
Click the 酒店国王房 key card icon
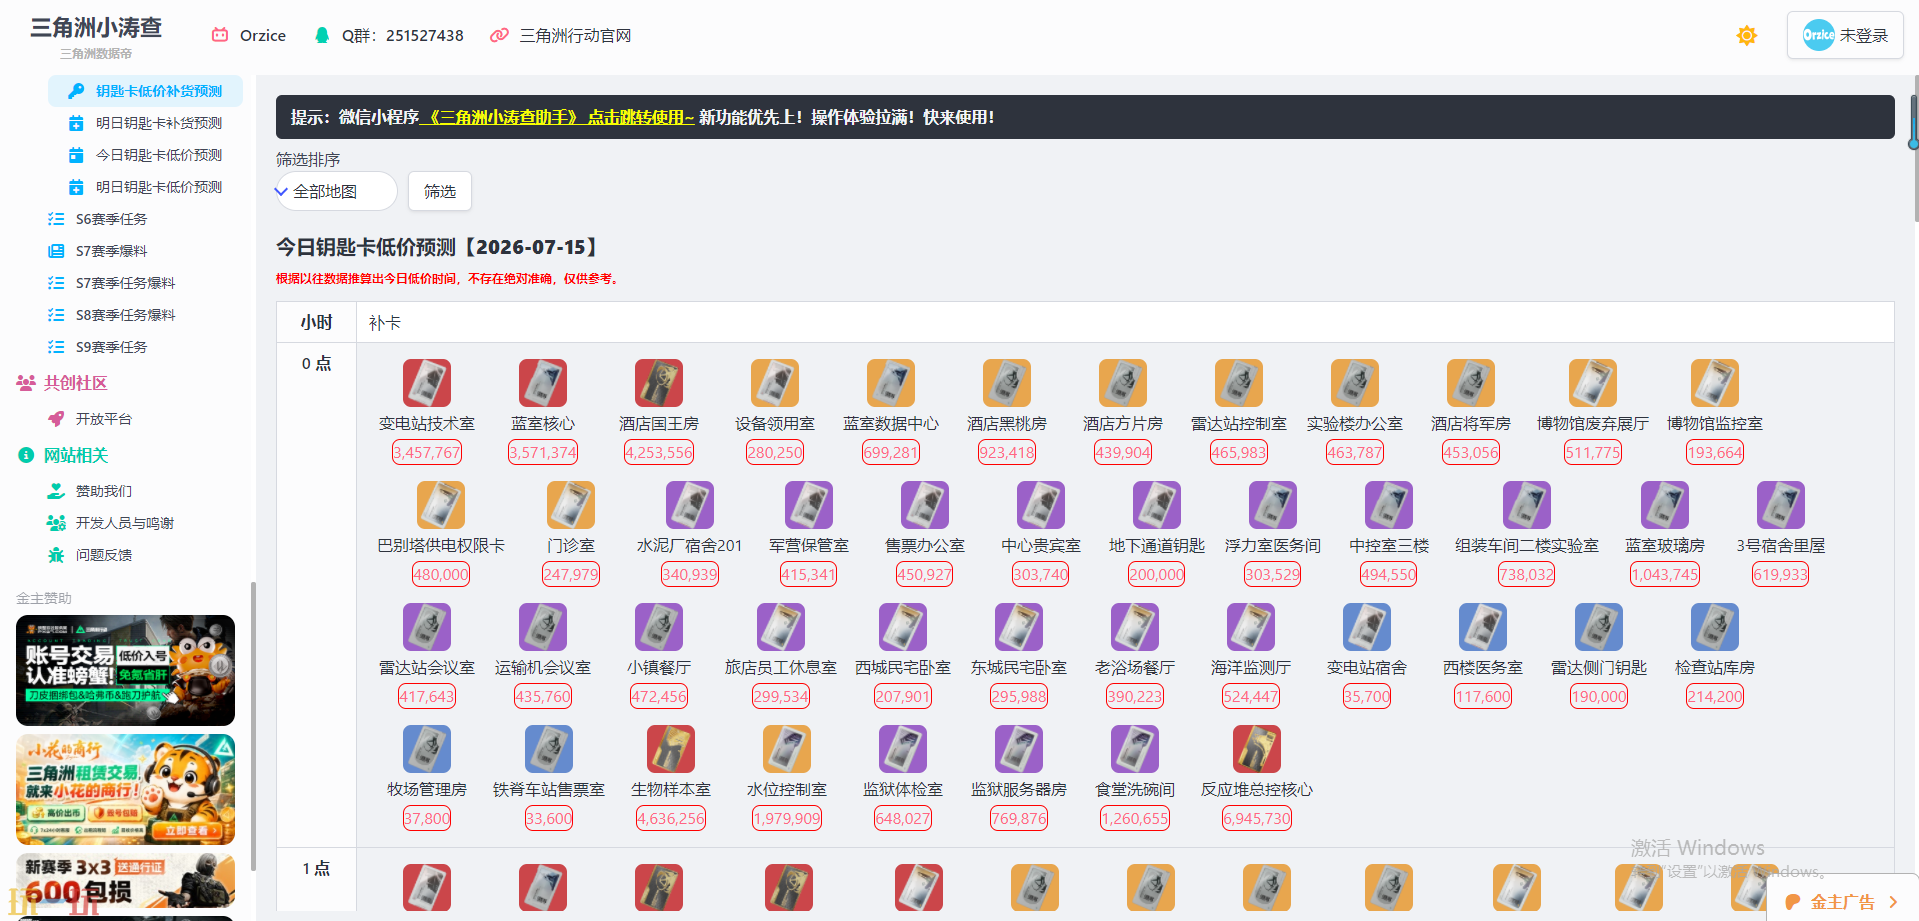659,383
